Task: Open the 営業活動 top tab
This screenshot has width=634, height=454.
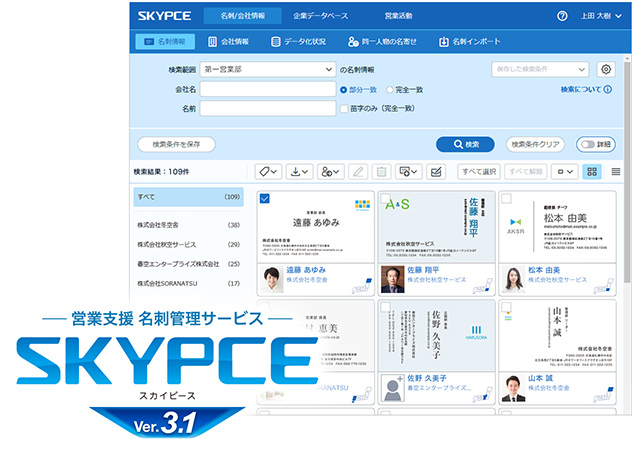Action: tap(398, 16)
